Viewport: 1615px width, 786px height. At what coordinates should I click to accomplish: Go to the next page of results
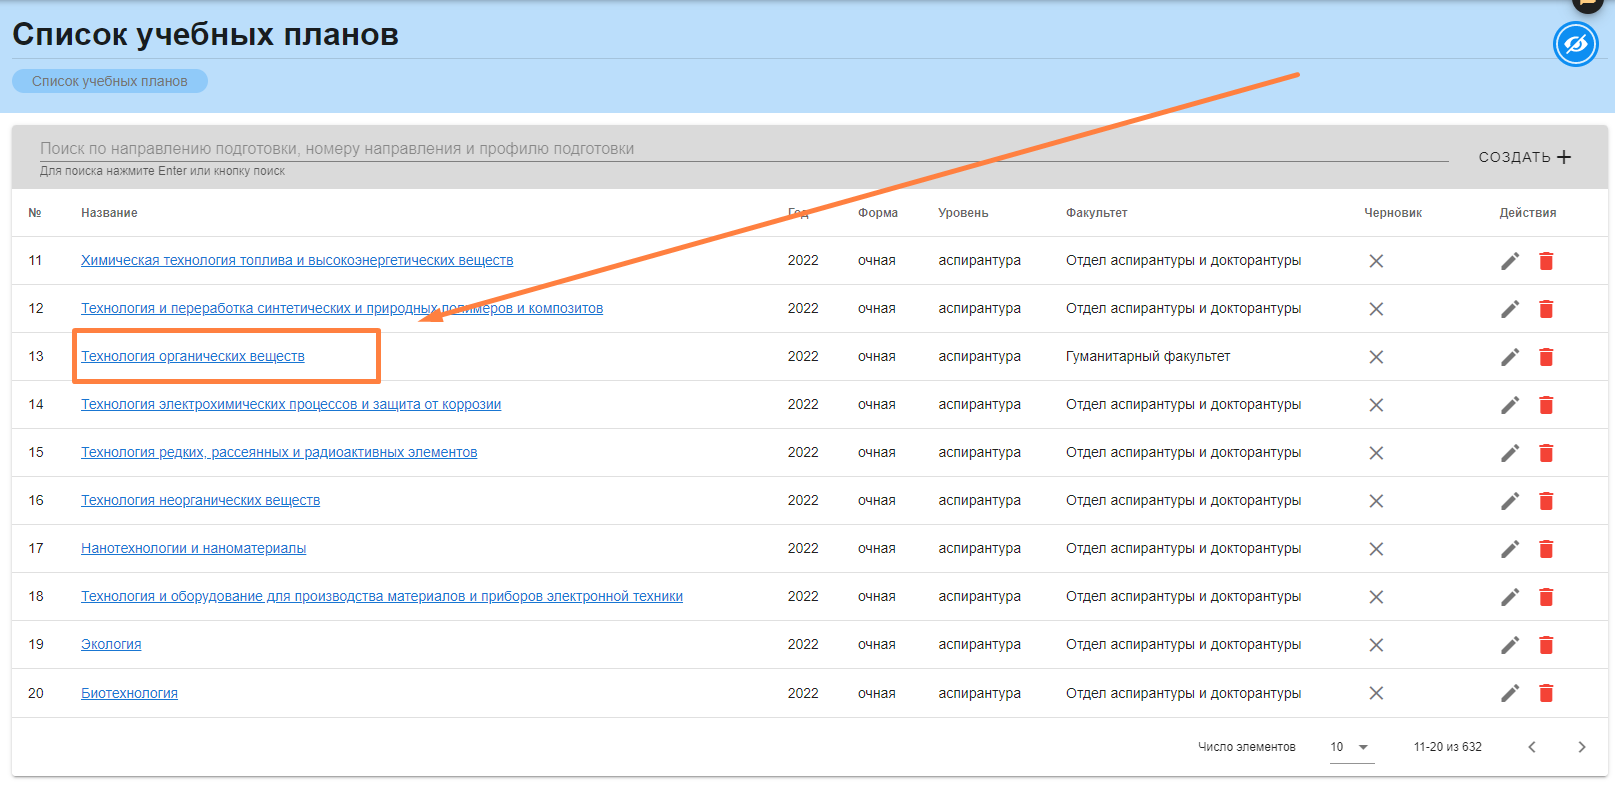point(1581,747)
